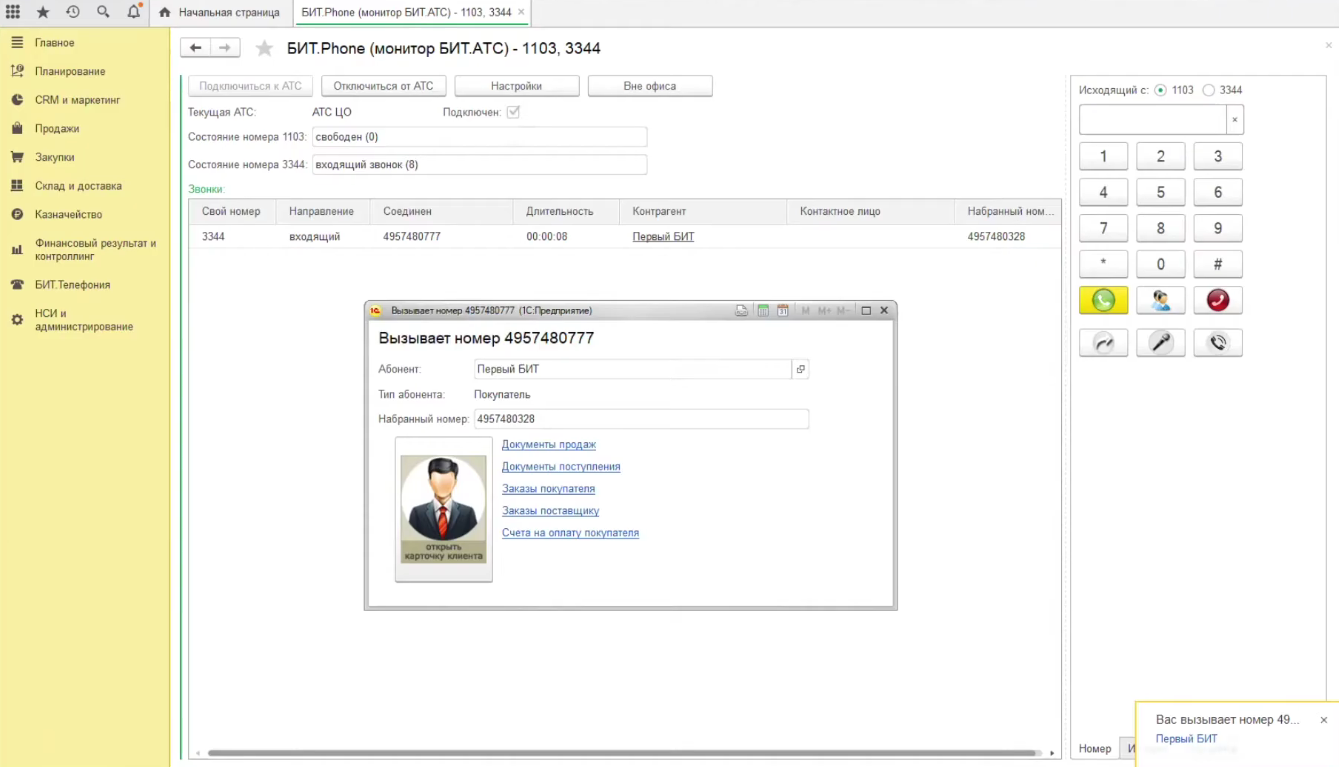Select the Номер tab in the dialer panel
Screen dimensions: 1339x767
(x=1095, y=748)
